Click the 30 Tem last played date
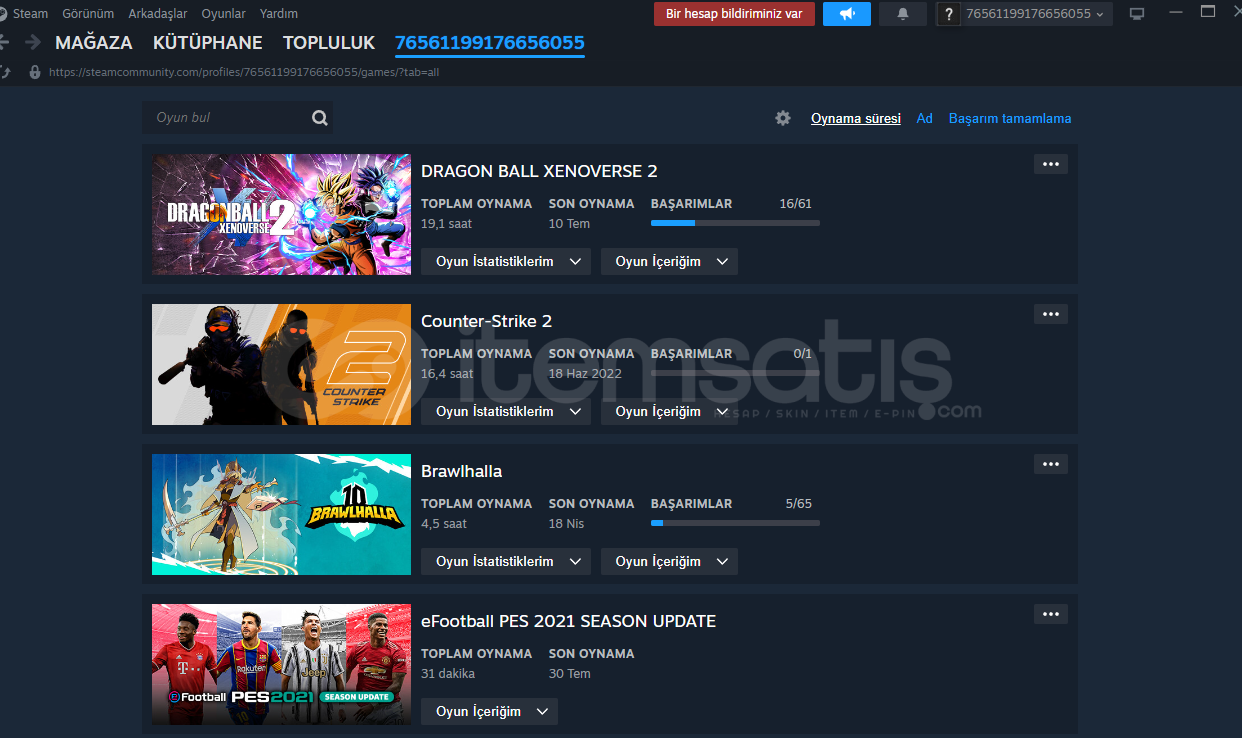 (570, 674)
